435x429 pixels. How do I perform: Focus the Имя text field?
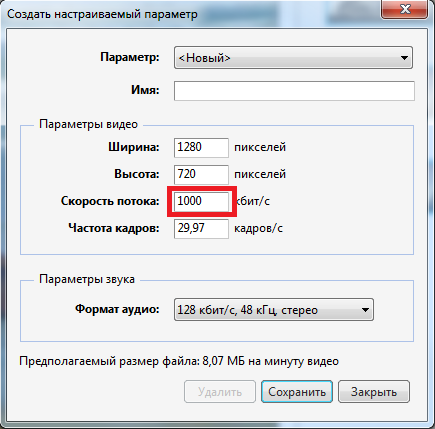pos(294,90)
